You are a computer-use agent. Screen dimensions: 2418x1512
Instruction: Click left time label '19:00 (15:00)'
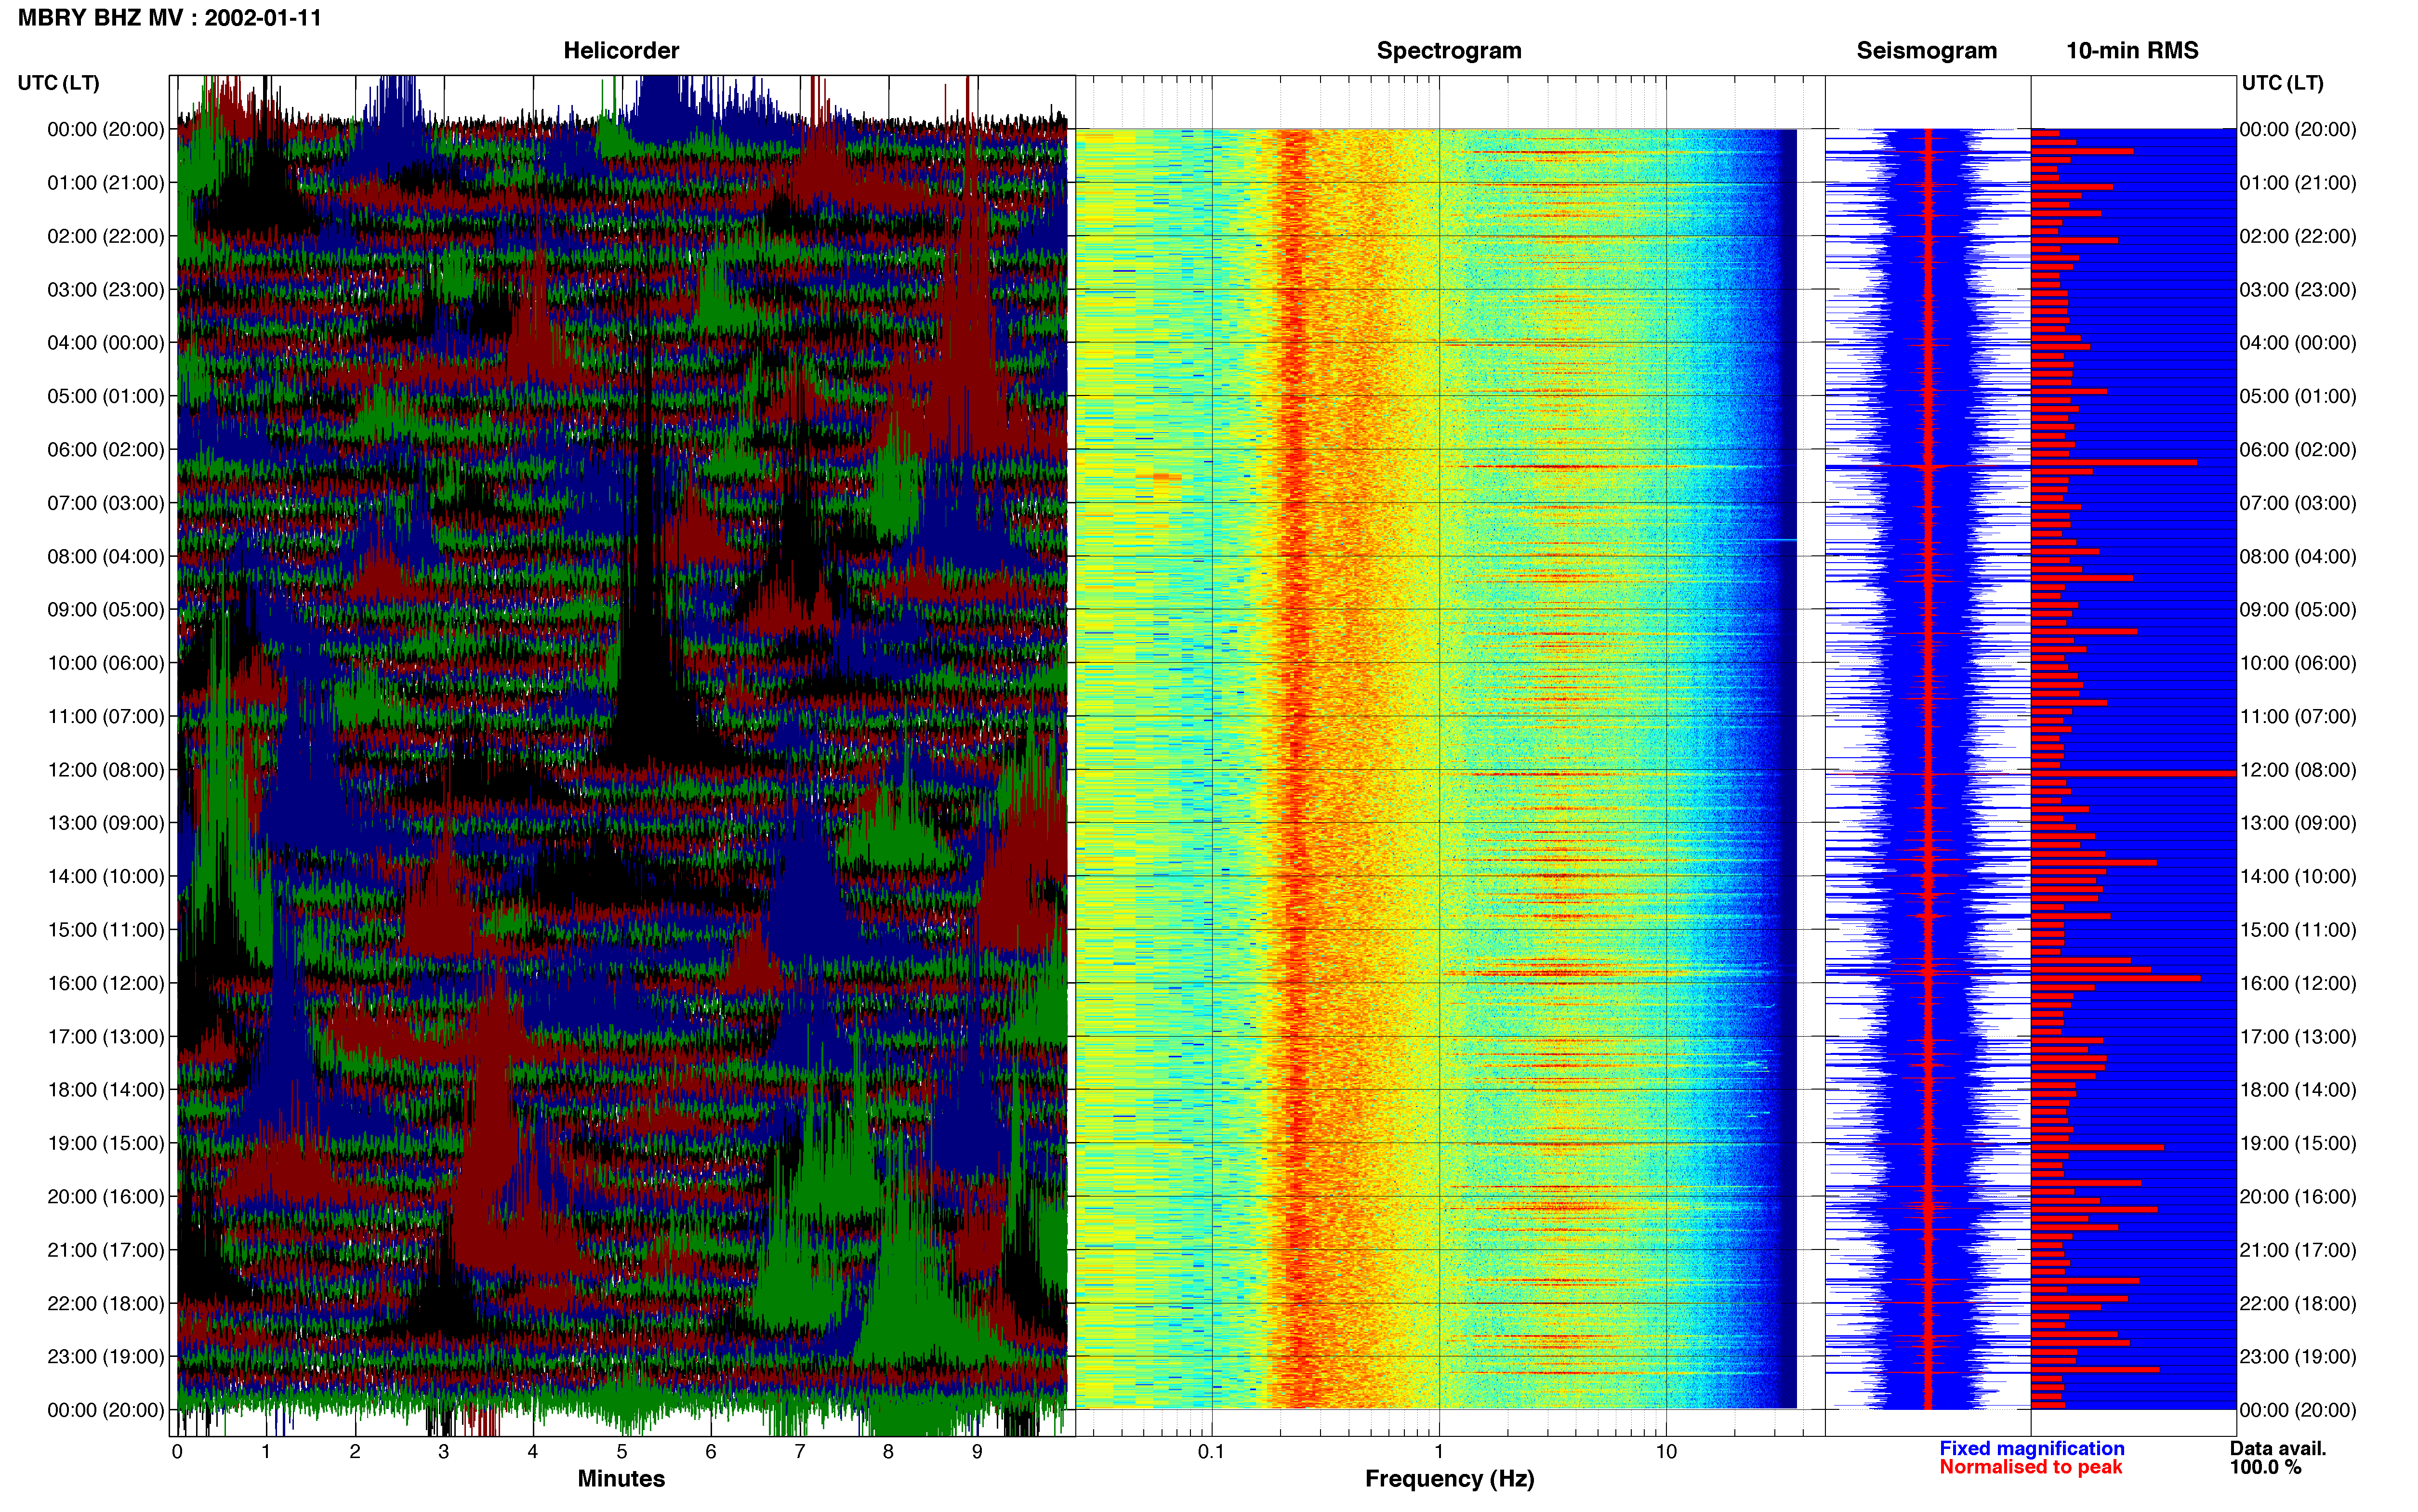106,1143
